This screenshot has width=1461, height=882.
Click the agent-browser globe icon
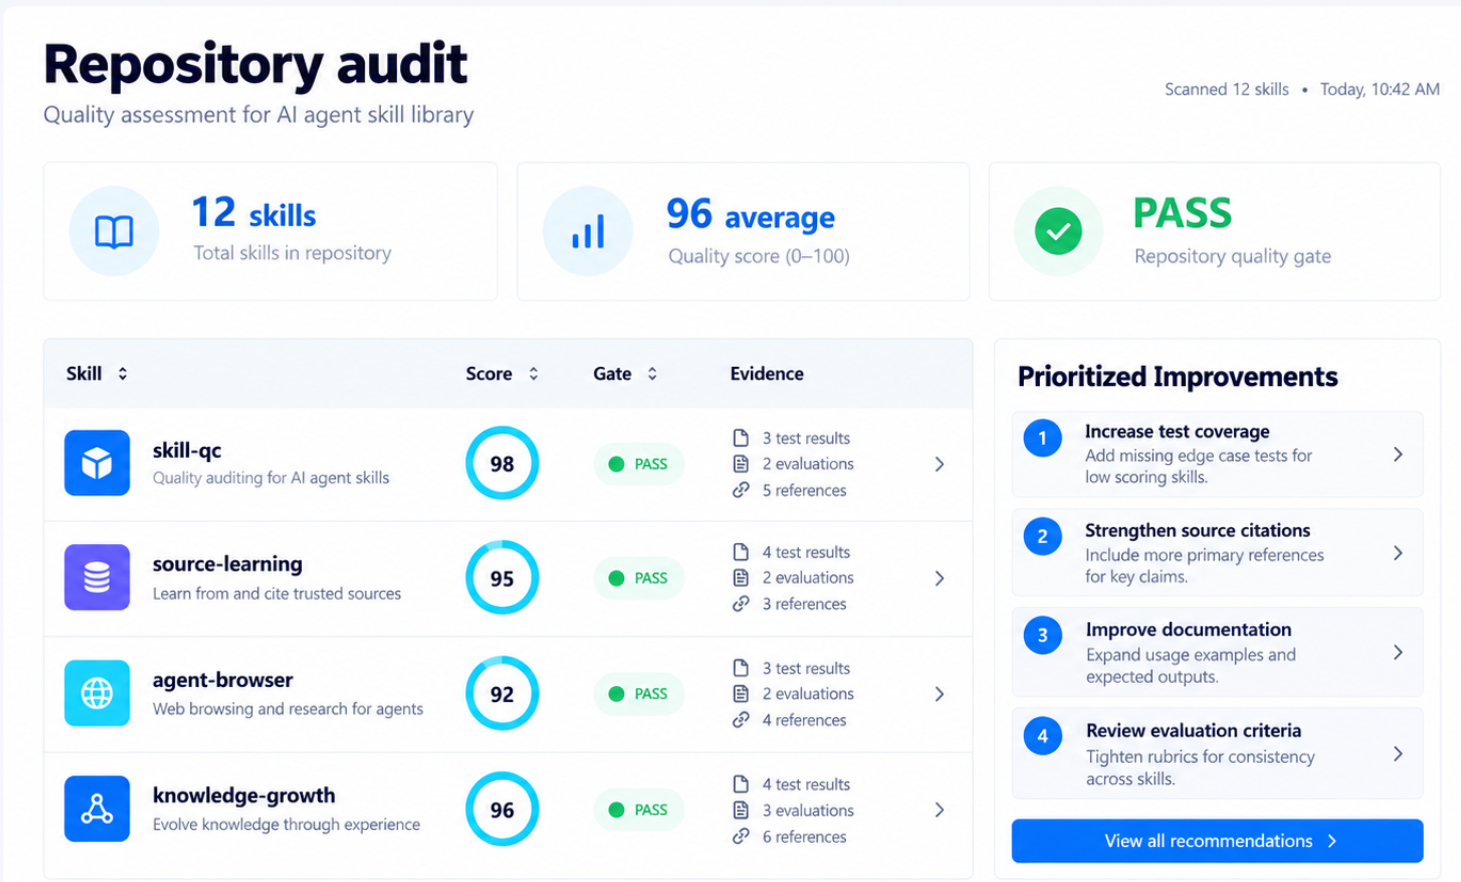click(x=97, y=693)
